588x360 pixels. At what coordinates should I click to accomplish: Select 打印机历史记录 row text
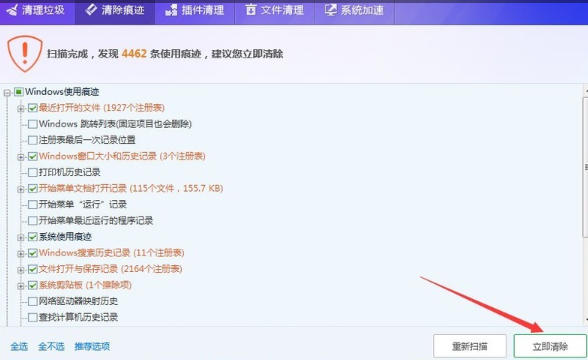click(x=69, y=172)
